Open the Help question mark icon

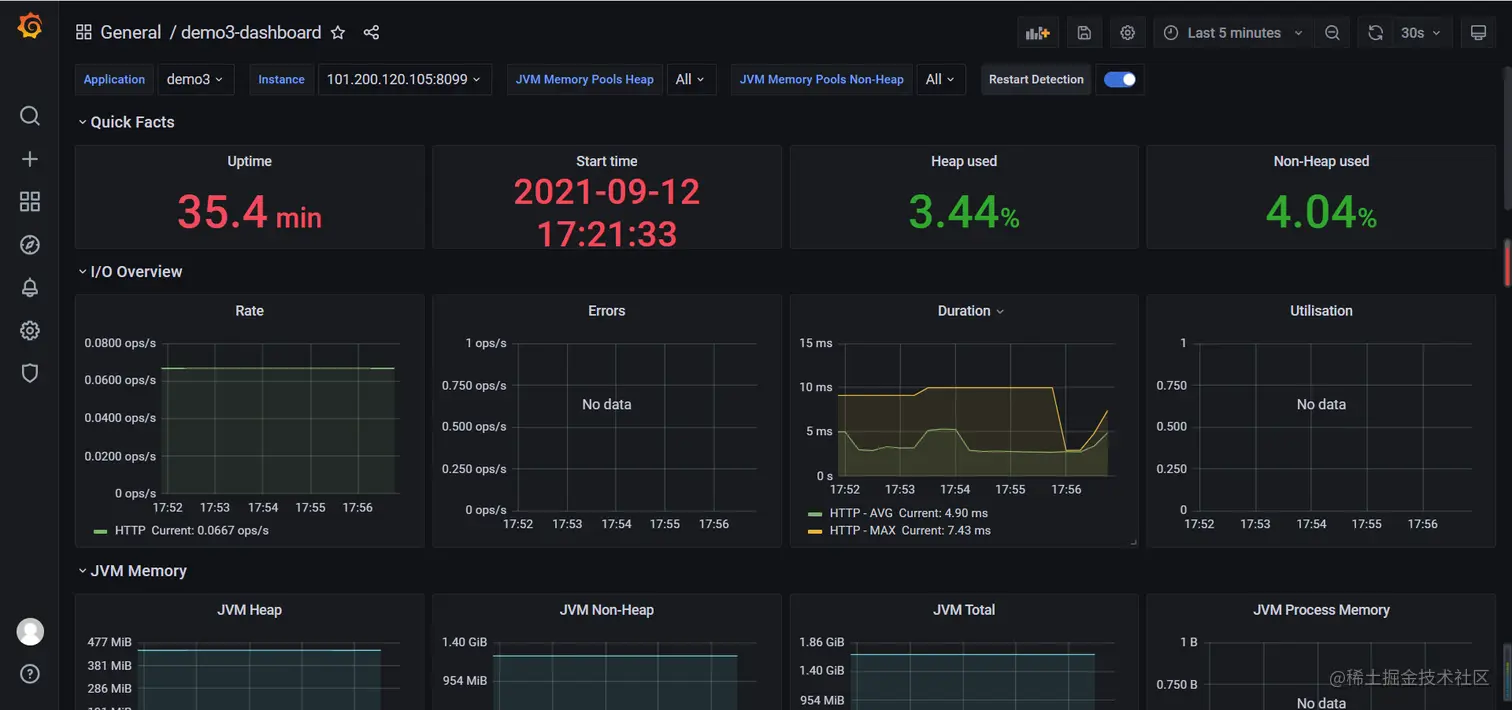[30, 673]
